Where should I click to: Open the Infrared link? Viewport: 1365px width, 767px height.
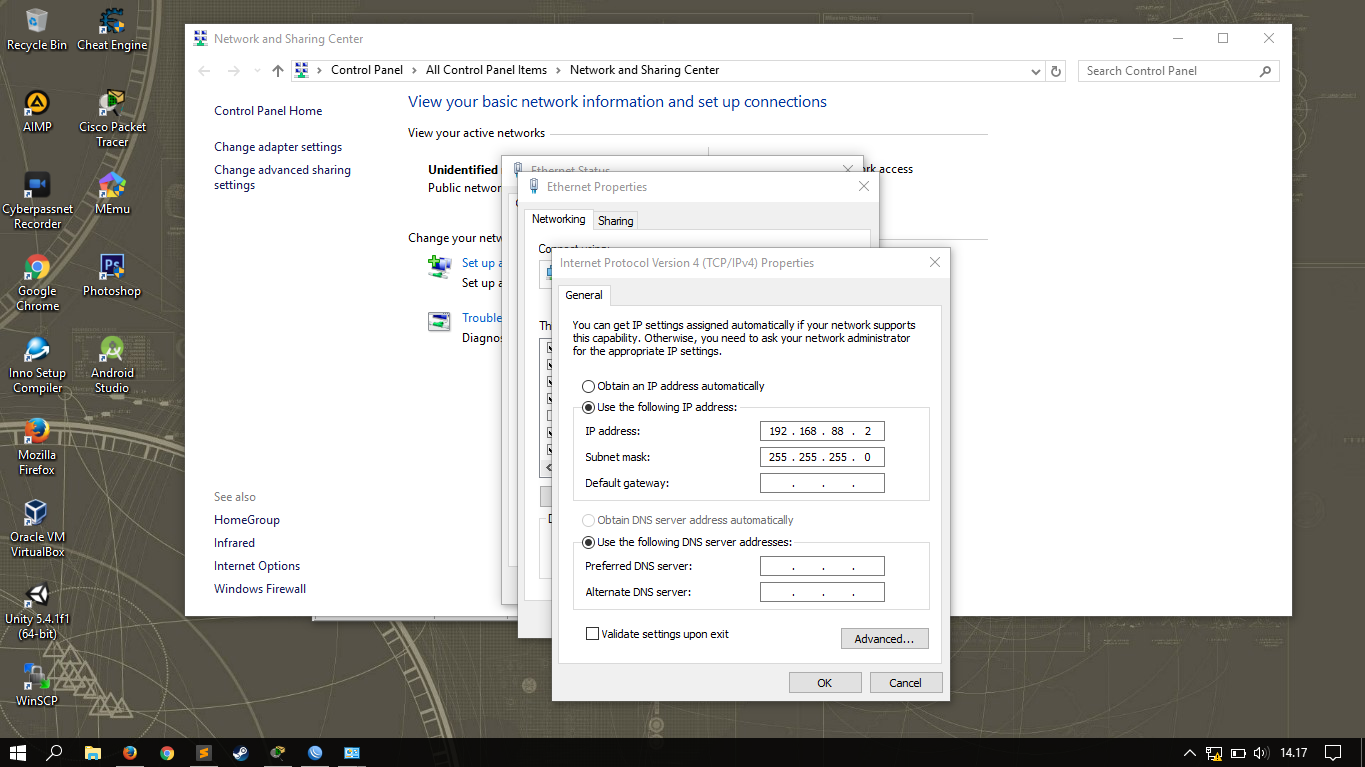[234, 543]
